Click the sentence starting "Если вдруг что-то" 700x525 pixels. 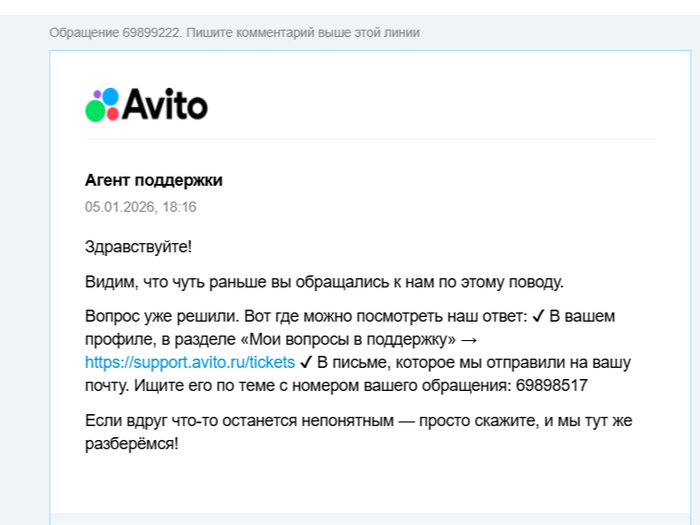[358, 420]
